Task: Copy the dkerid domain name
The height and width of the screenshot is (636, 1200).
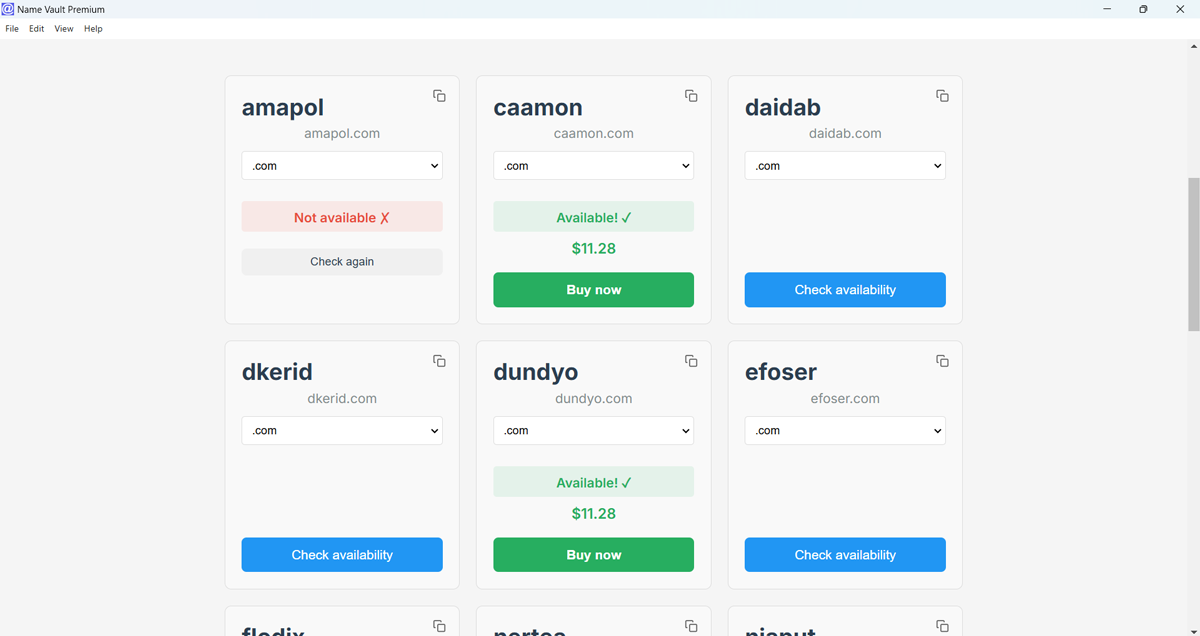Action: 439,361
